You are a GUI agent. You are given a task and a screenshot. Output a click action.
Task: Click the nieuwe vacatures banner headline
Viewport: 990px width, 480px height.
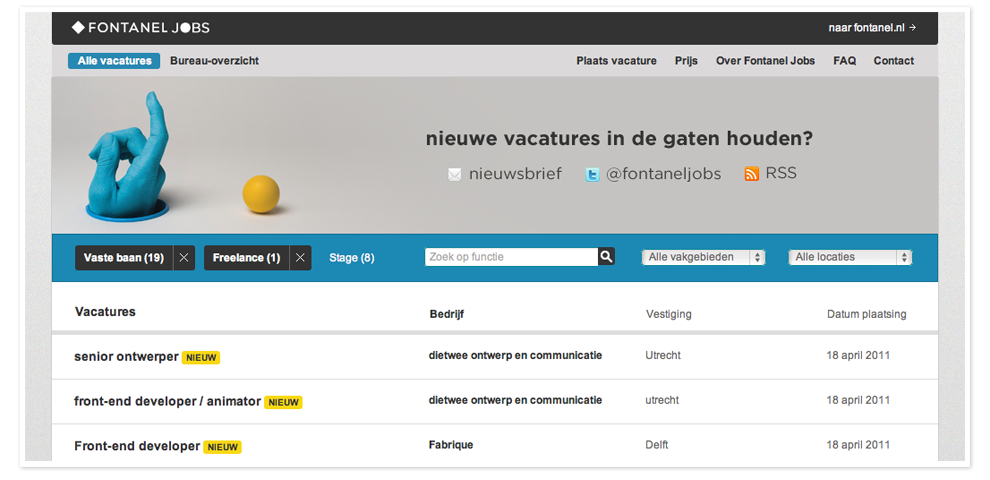coord(619,139)
